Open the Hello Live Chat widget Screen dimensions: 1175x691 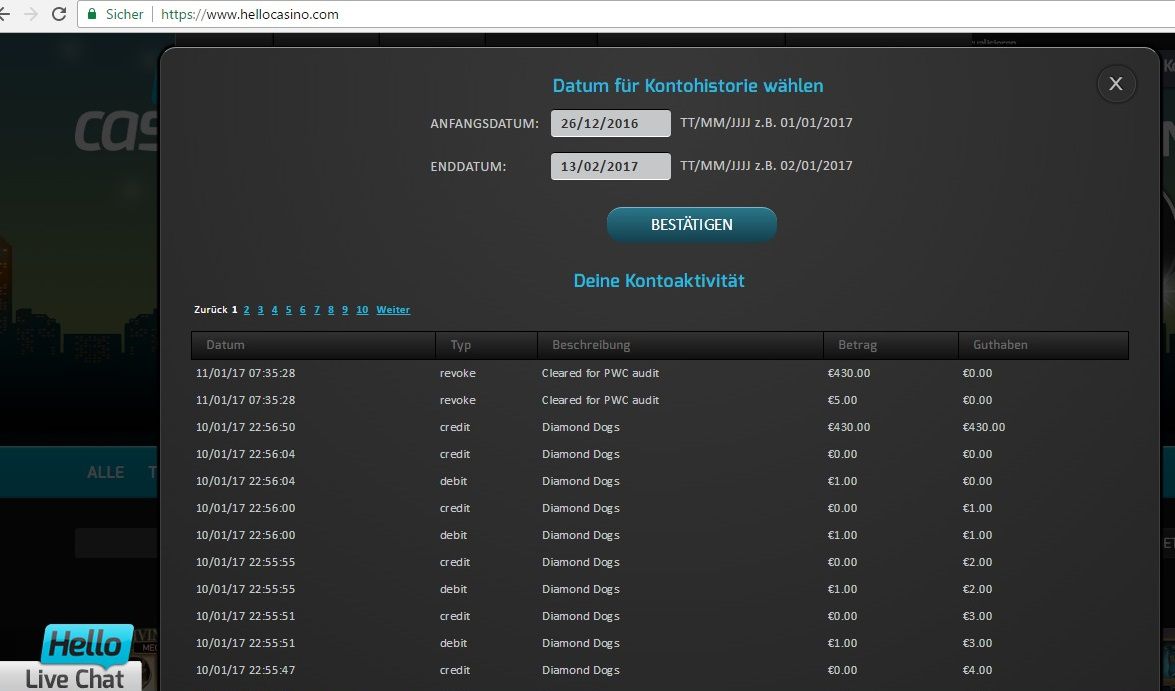tap(75, 658)
